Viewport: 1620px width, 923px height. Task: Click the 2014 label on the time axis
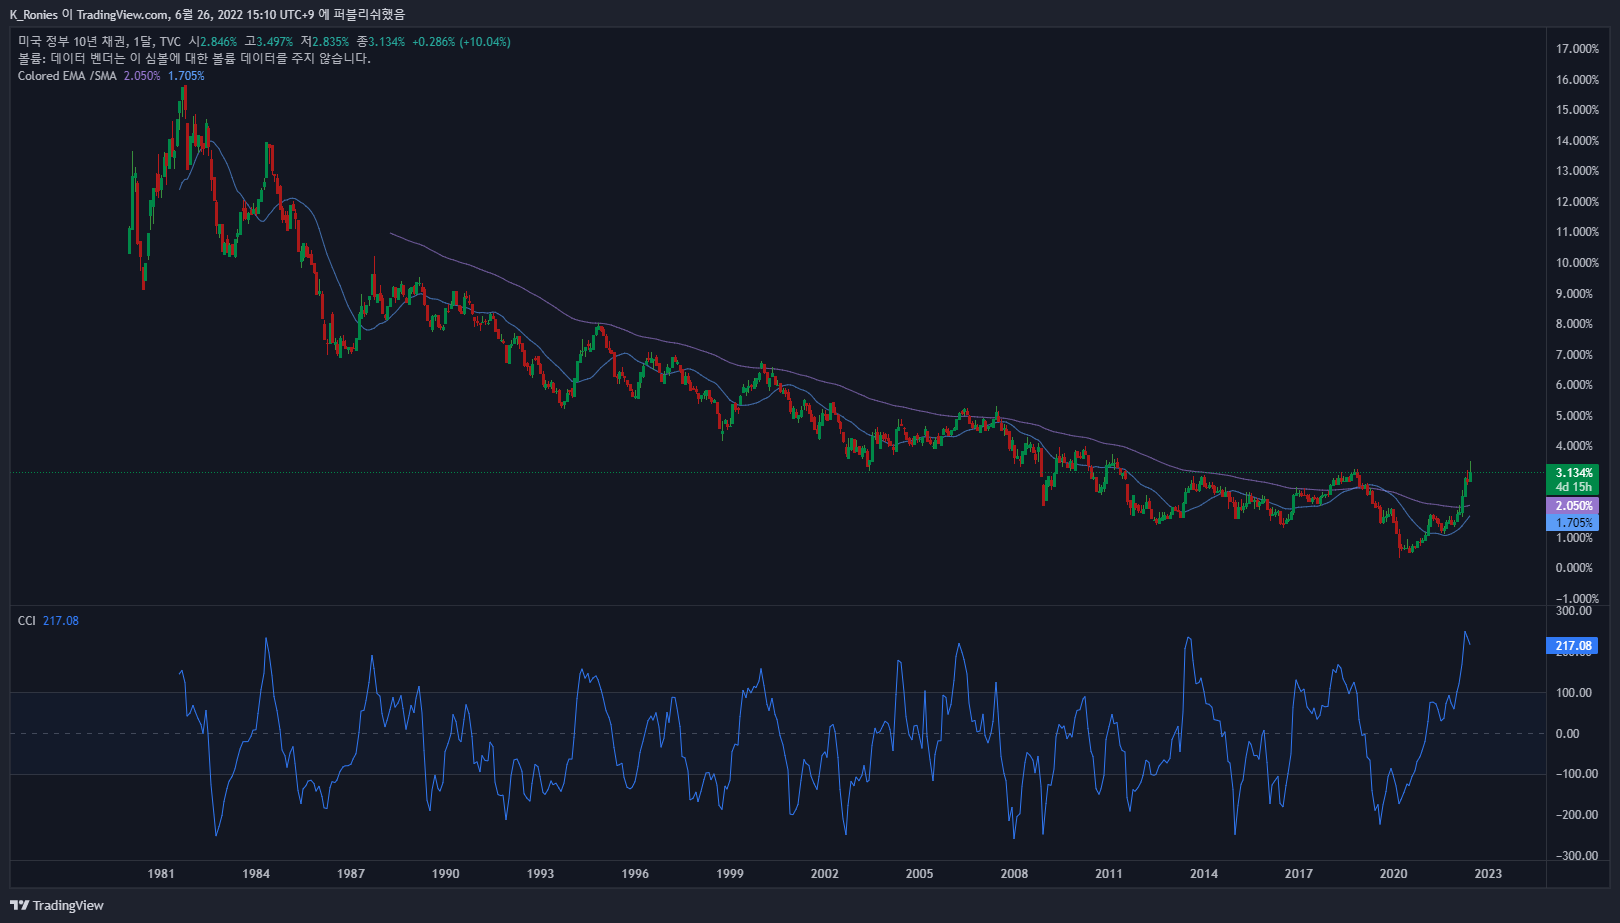pyautogui.click(x=1204, y=874)
